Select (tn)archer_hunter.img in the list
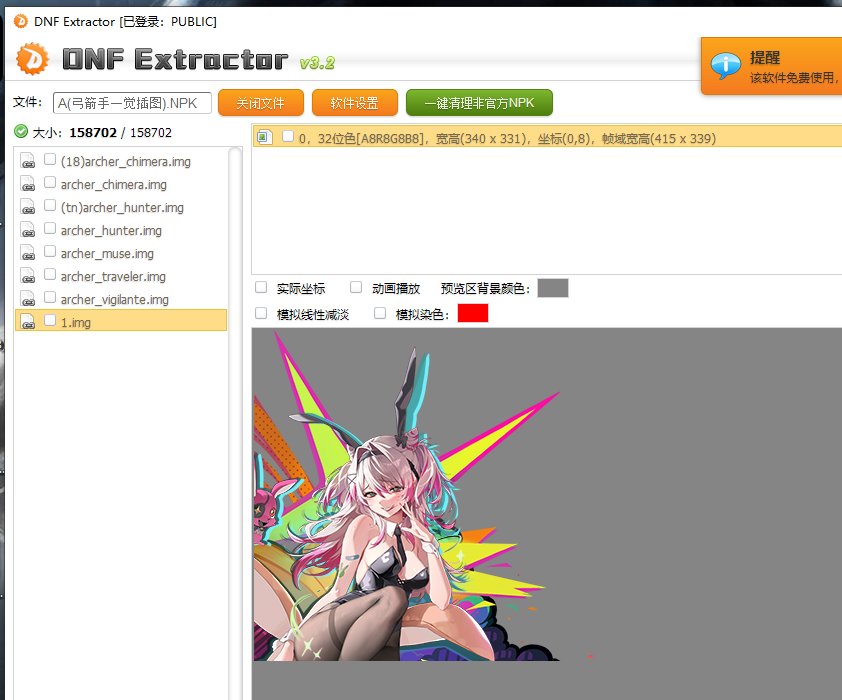Viewport: 842px width, 700px height. pos(122,208)
